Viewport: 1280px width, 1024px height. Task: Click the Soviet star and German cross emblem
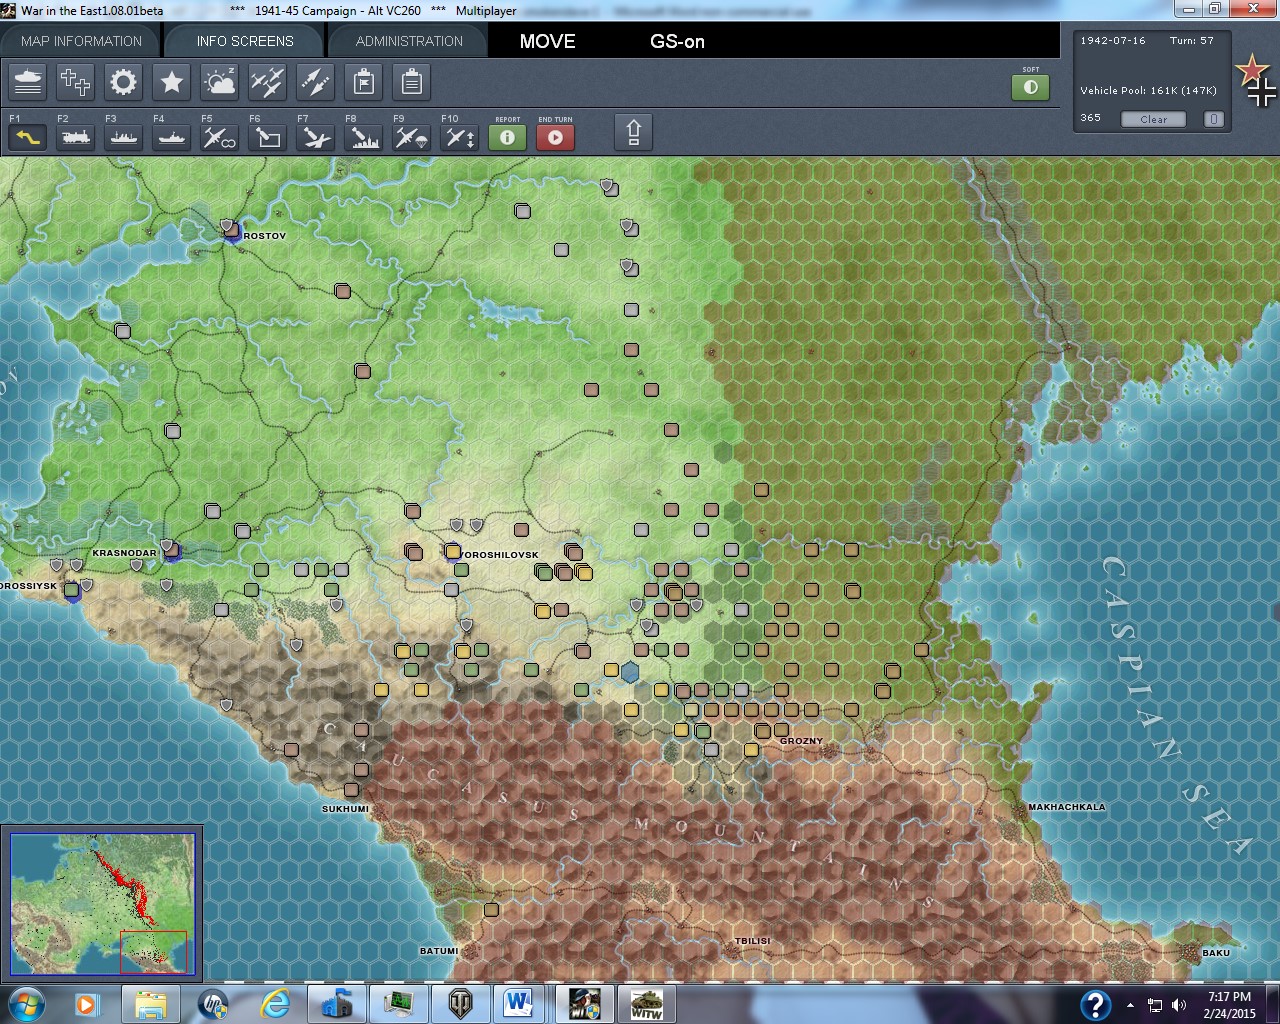pyautogui.click(x=1257, y=81)
